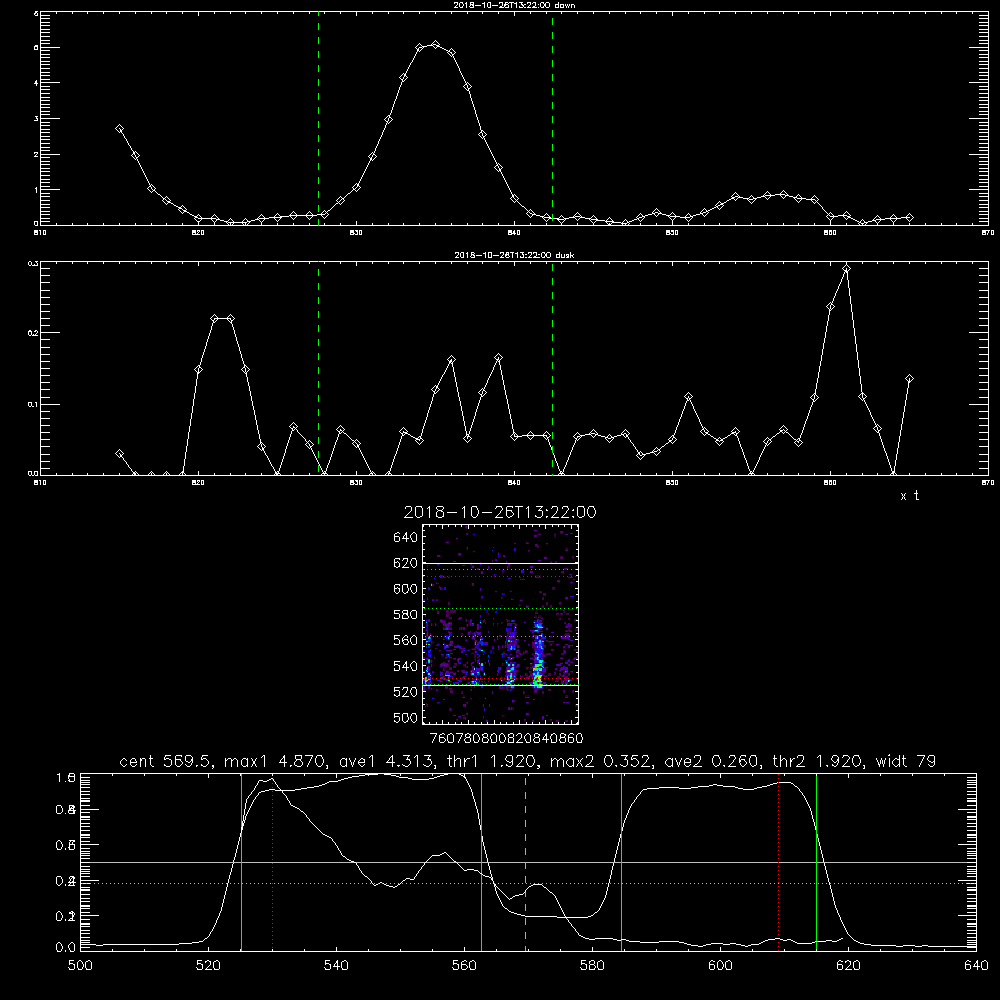Click the last diamond of the dawn curve
Image resolution: width=1000 pixels, height=1000 pixels.
(909, 217)
